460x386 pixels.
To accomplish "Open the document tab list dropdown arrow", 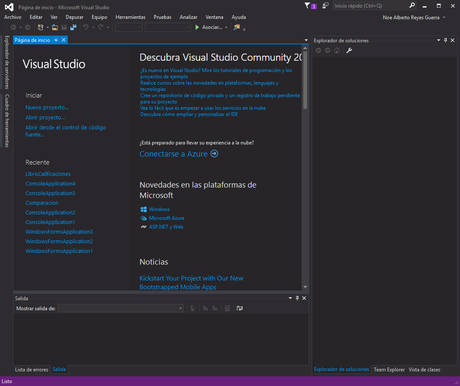I will pos(306,40).
